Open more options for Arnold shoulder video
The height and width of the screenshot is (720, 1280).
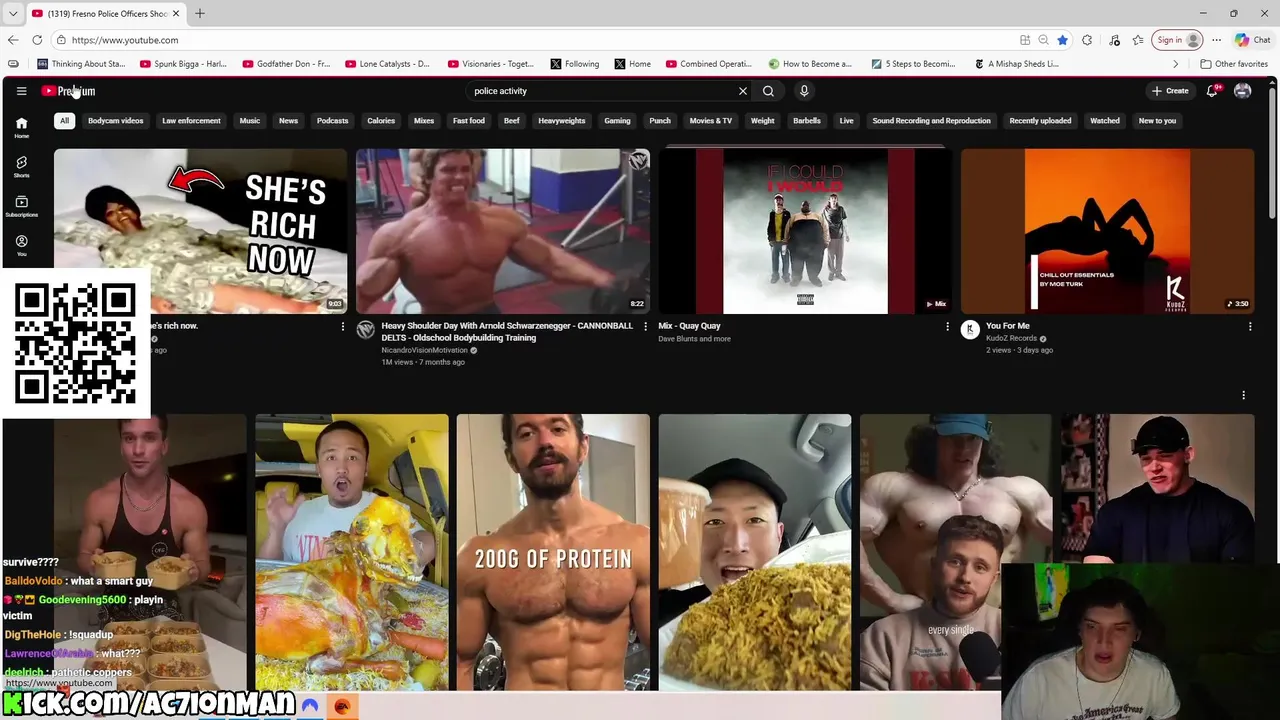tap(645, 327)
